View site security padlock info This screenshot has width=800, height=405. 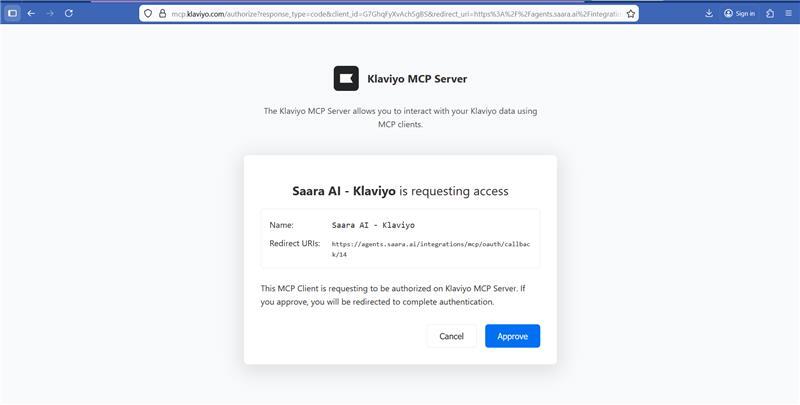161,14
